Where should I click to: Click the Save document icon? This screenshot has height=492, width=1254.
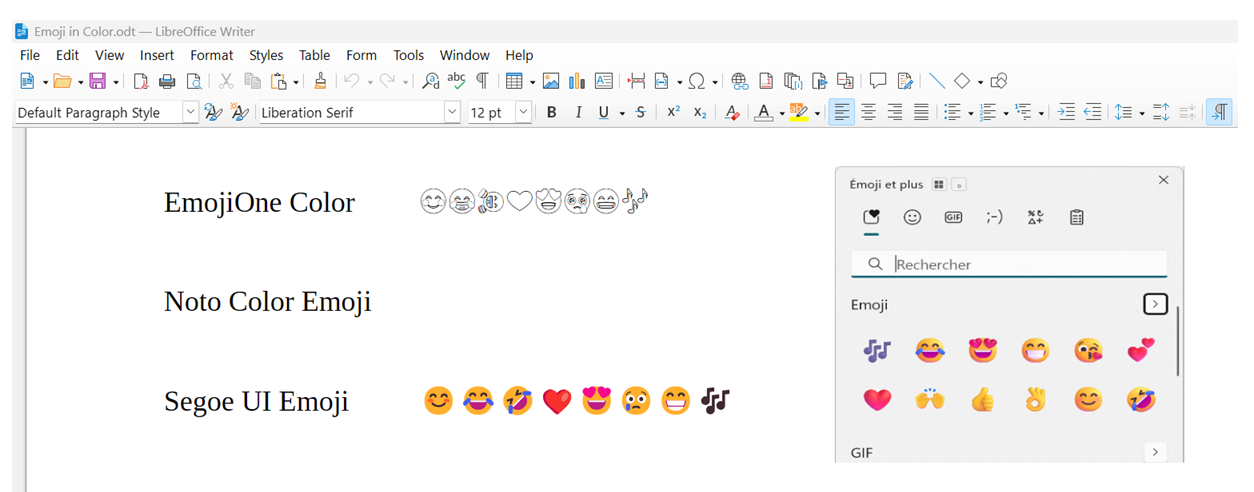pos(97,82)
